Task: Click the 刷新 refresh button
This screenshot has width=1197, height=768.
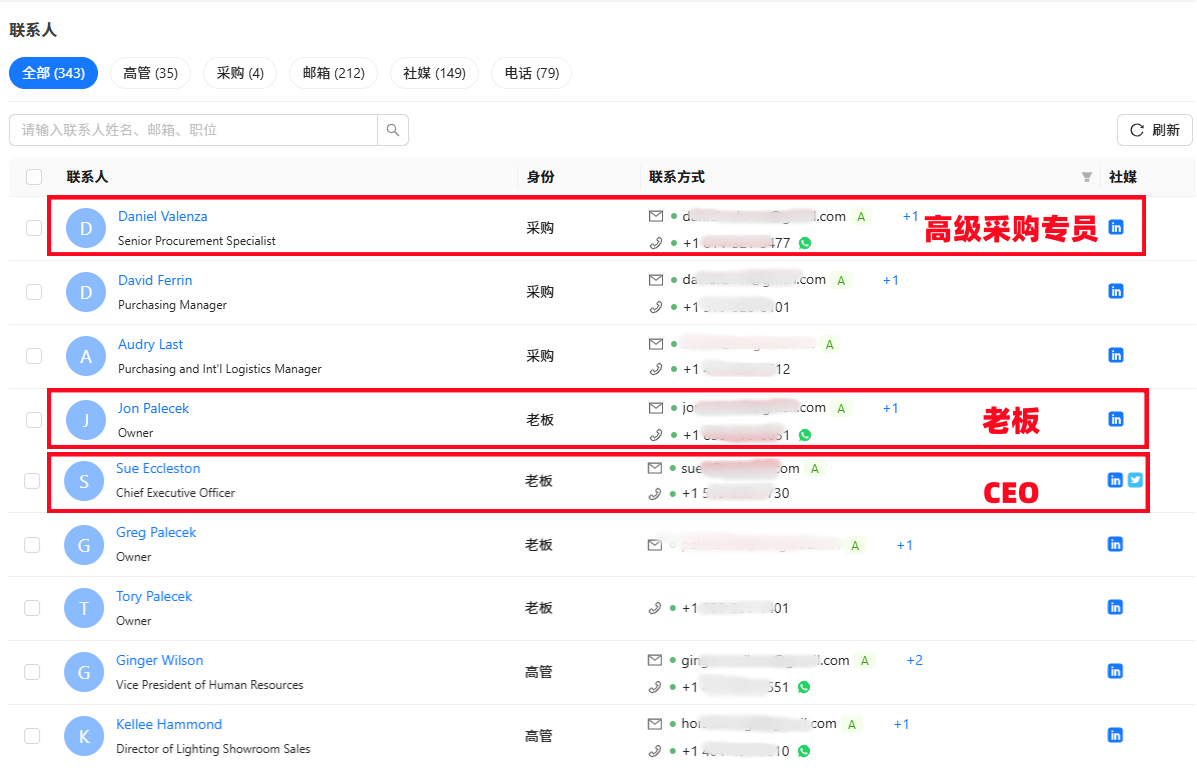Action: [x=1154, y=130]
